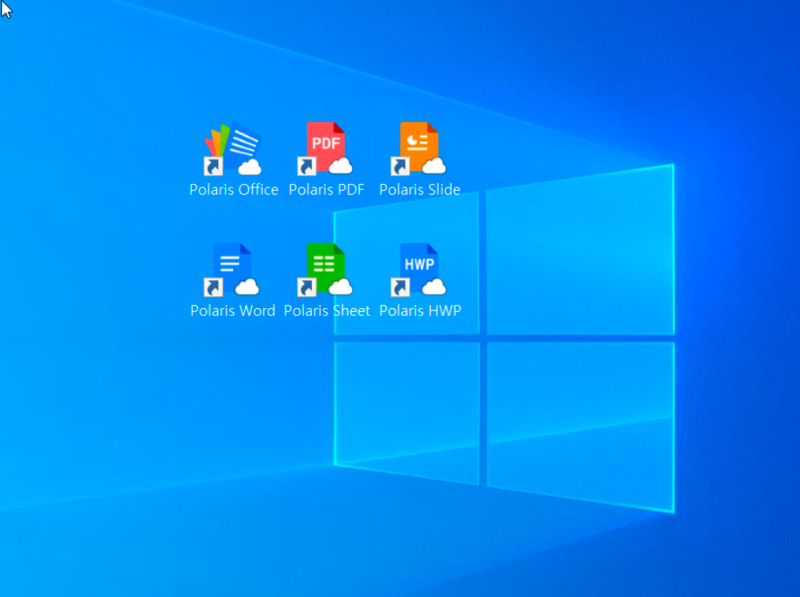Viewport: 800px width, 597px height.
Task: Click the "Polaris HWP" label text
Action: click(x=420, y=311)
